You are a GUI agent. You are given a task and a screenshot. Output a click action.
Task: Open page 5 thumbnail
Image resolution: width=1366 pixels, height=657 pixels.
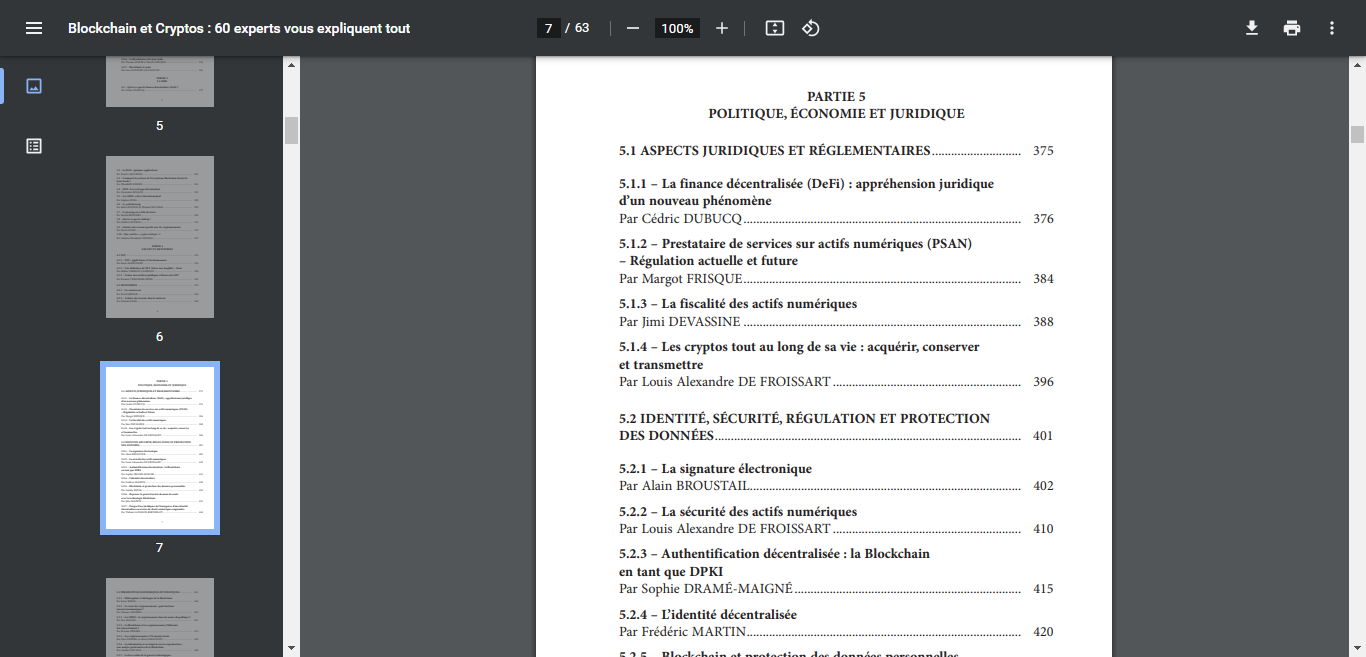click(160, 81)
